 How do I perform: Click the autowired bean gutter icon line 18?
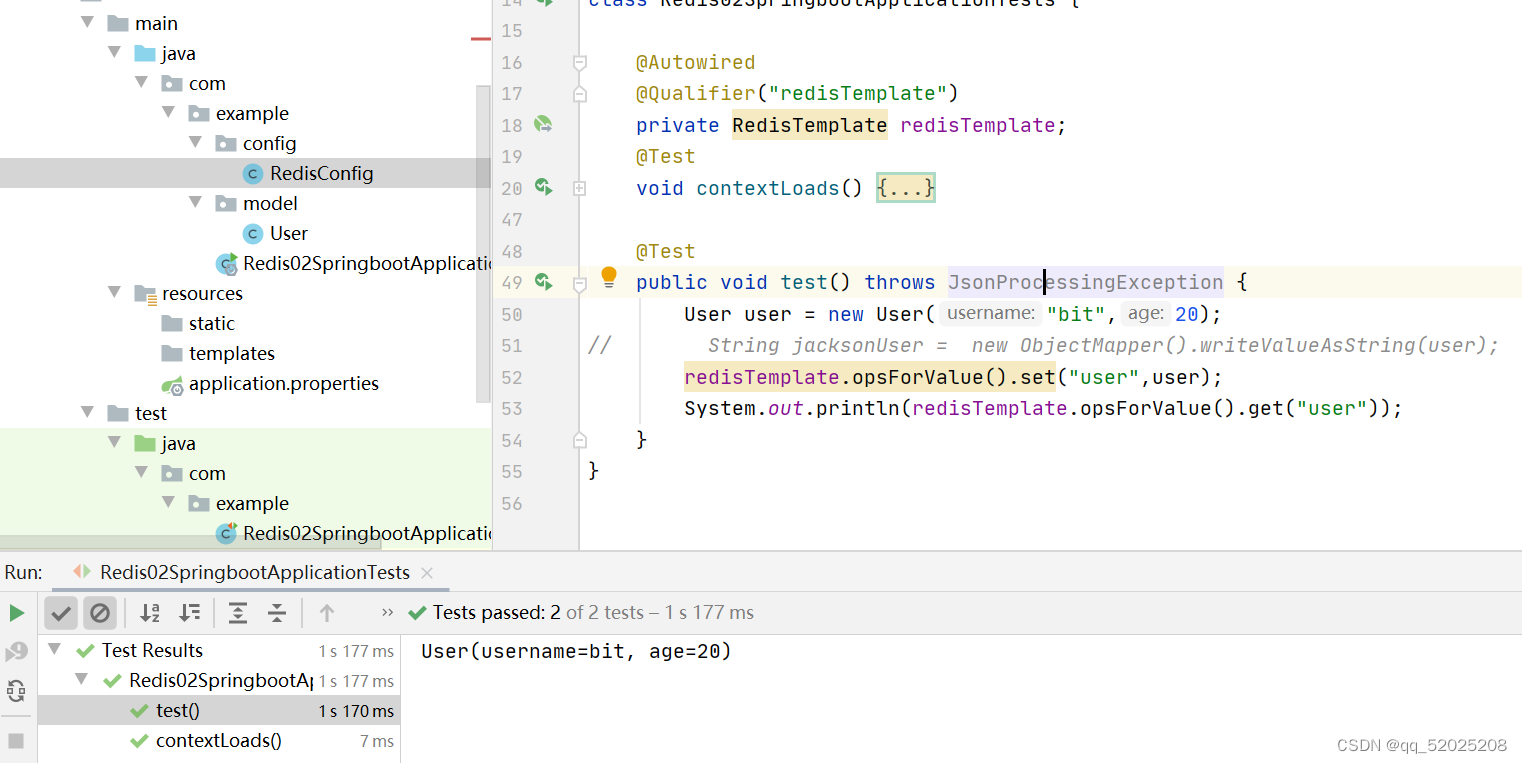coord(543,125)
